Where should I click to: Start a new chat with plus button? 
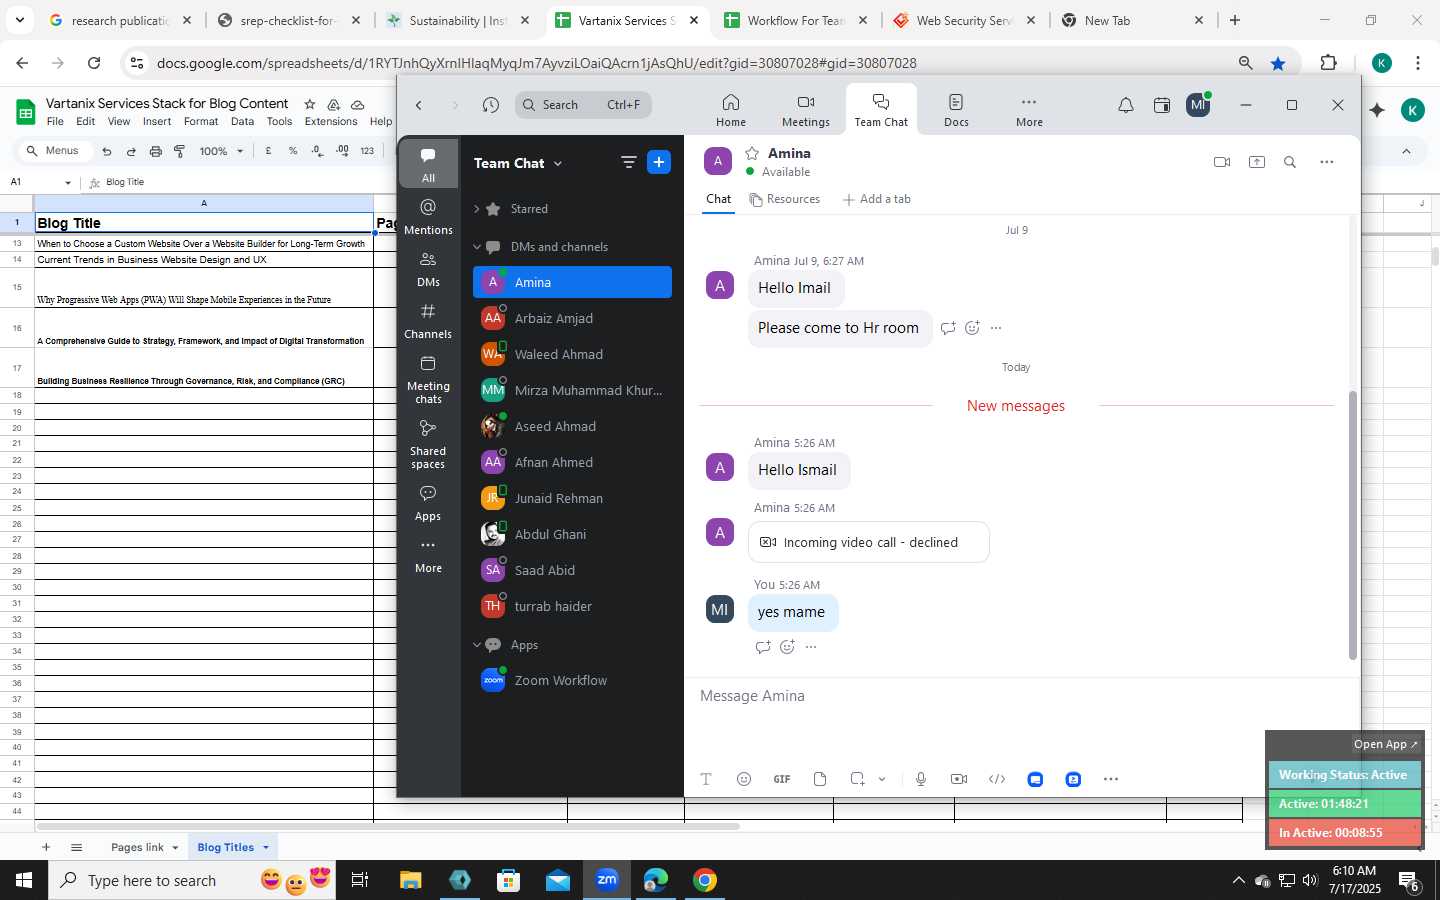659,162
